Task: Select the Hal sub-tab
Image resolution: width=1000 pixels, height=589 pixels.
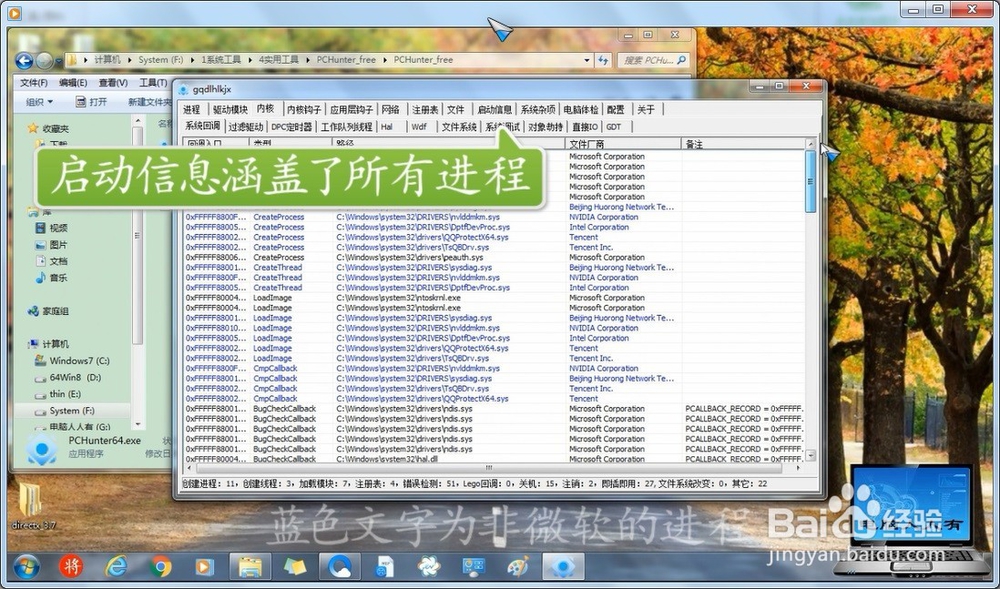Action: pos(386,127)
